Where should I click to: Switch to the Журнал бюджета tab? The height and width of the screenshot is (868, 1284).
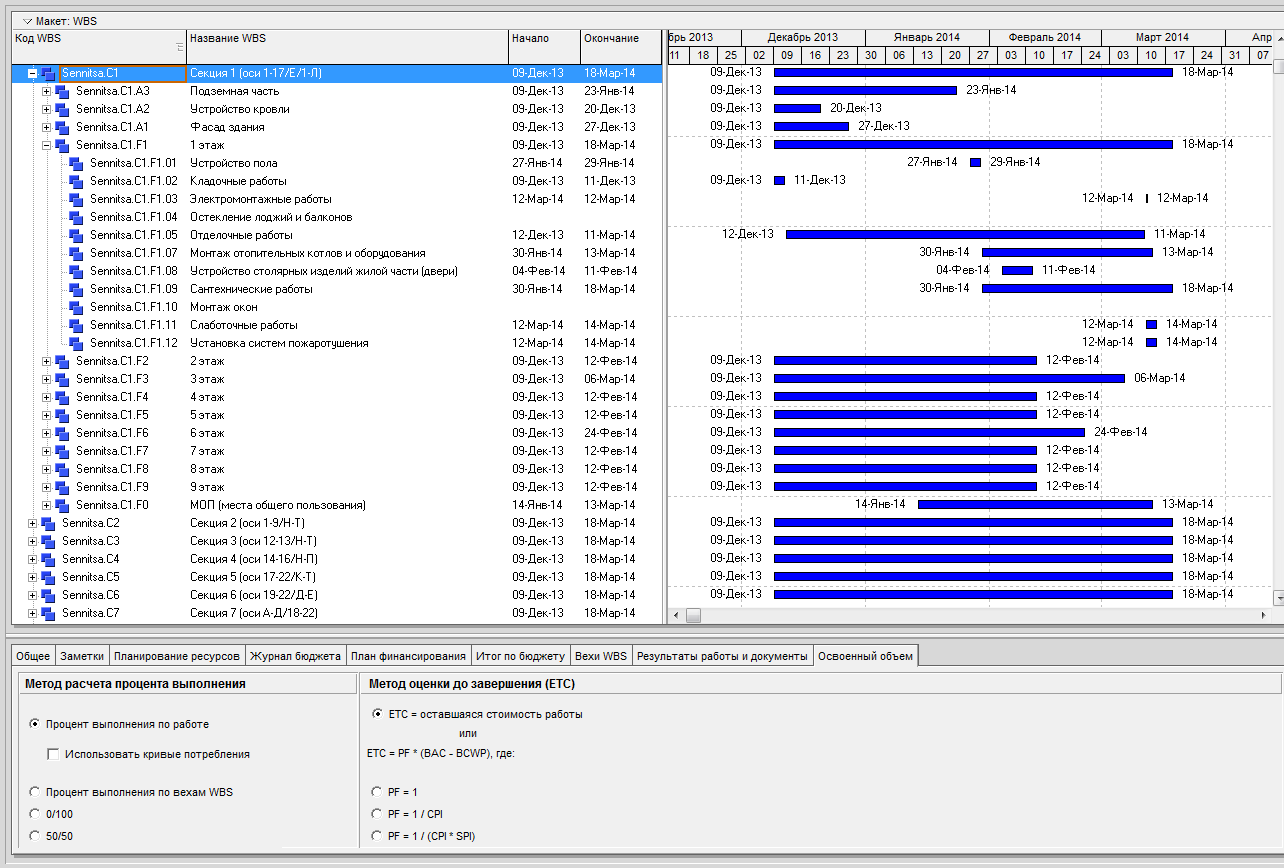pos(295,656)
